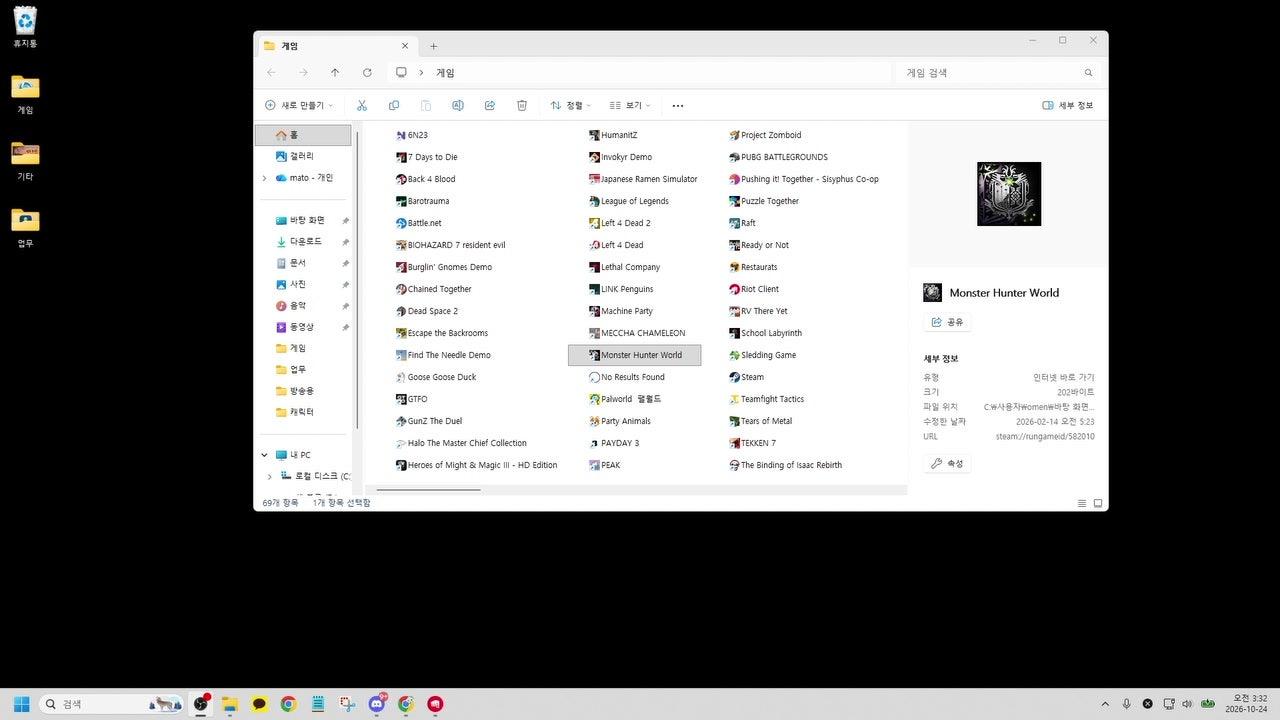The image size is (1280, 720).
Task: Open Discord from the taskbar
Action: [x=376, y=704]
